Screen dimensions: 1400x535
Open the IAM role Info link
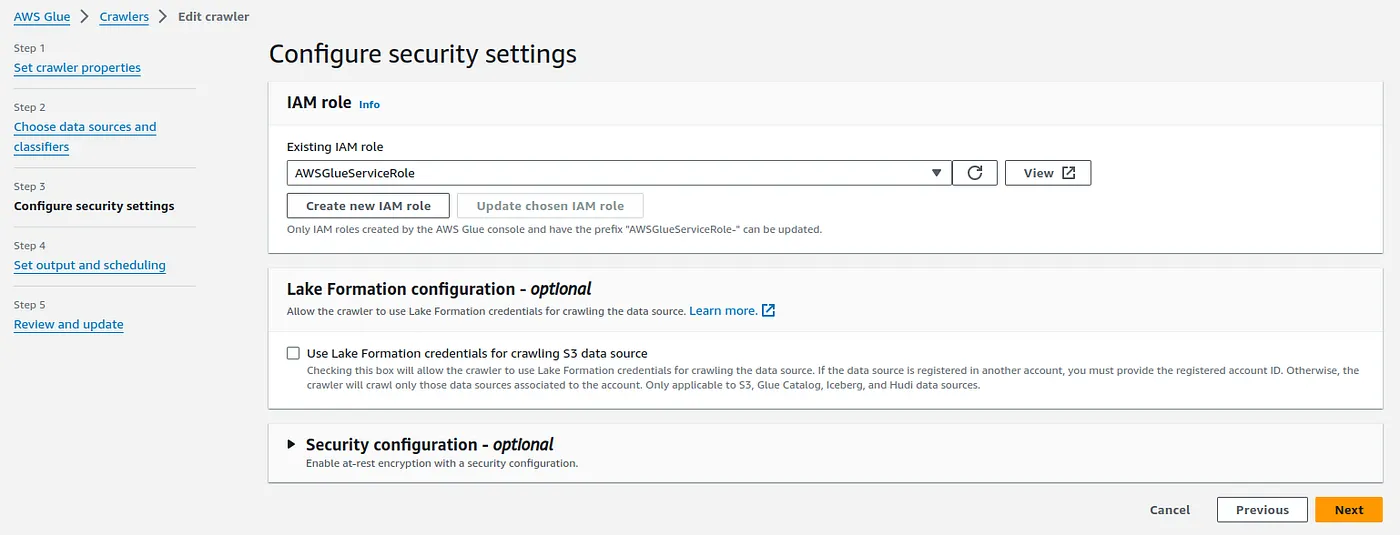click(369, 104)
